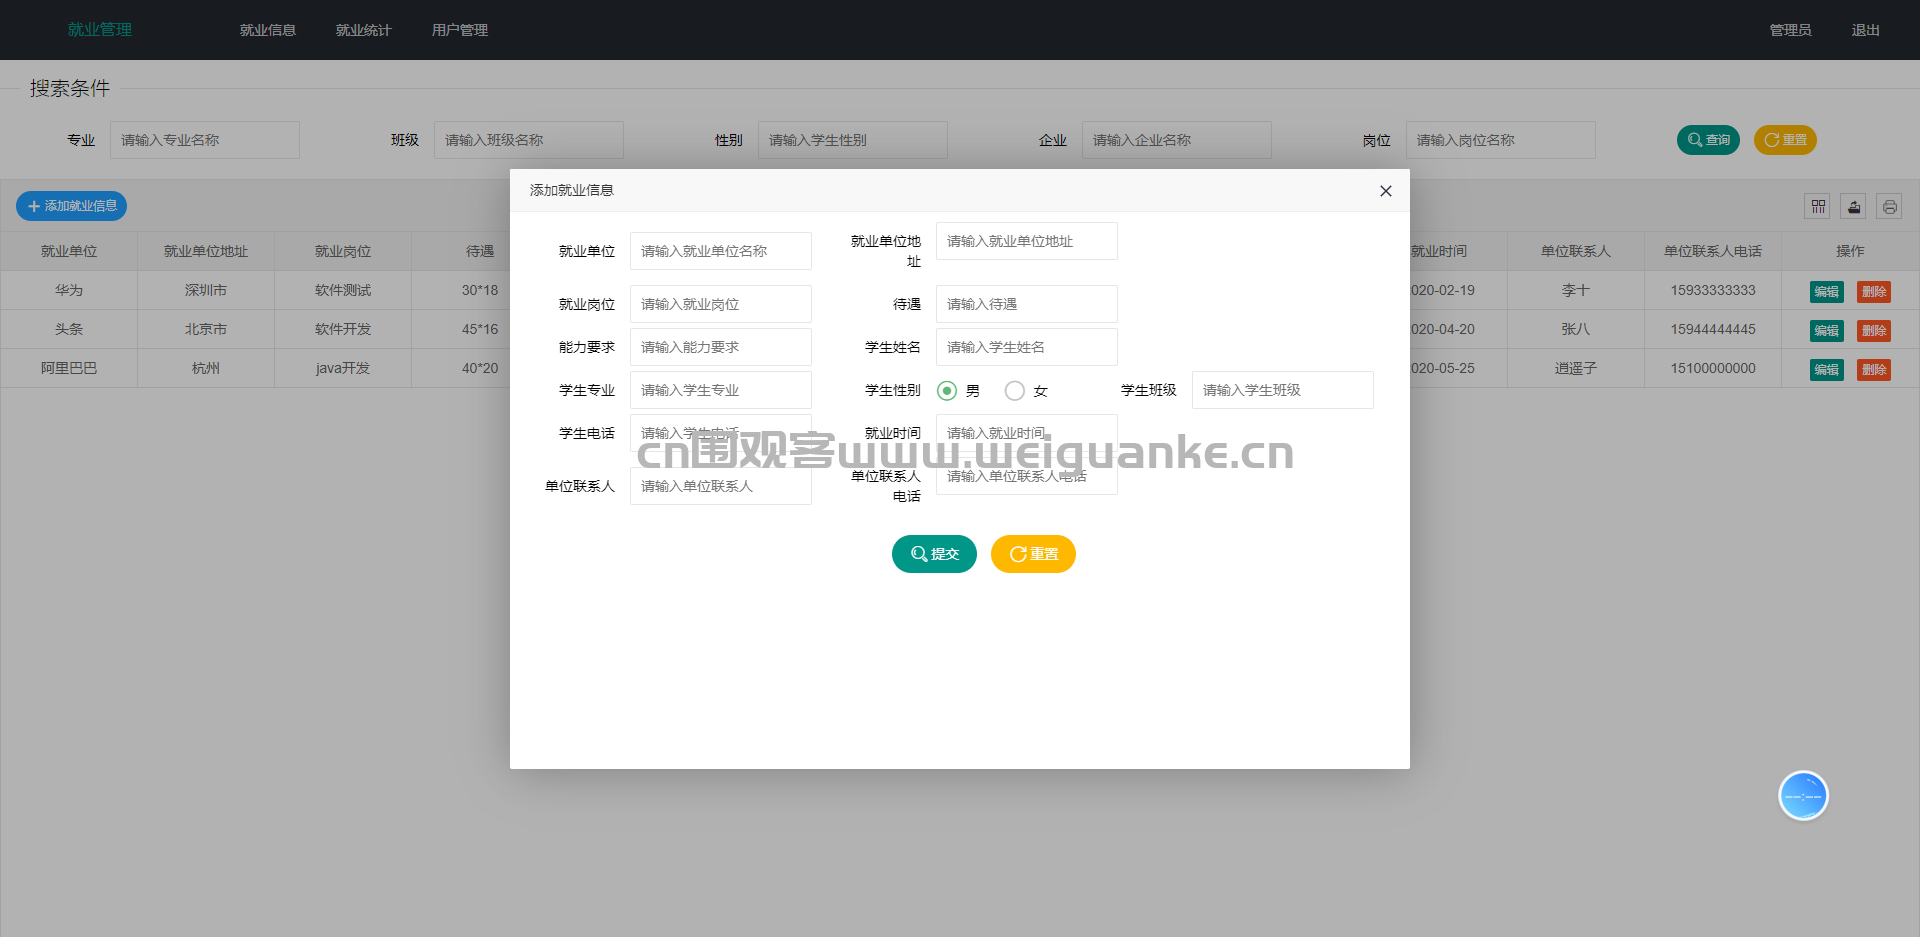The height and width of the screenshot is (937, 1920).
Task: Focus the 学生电话 input field
Action: [721, 433]
